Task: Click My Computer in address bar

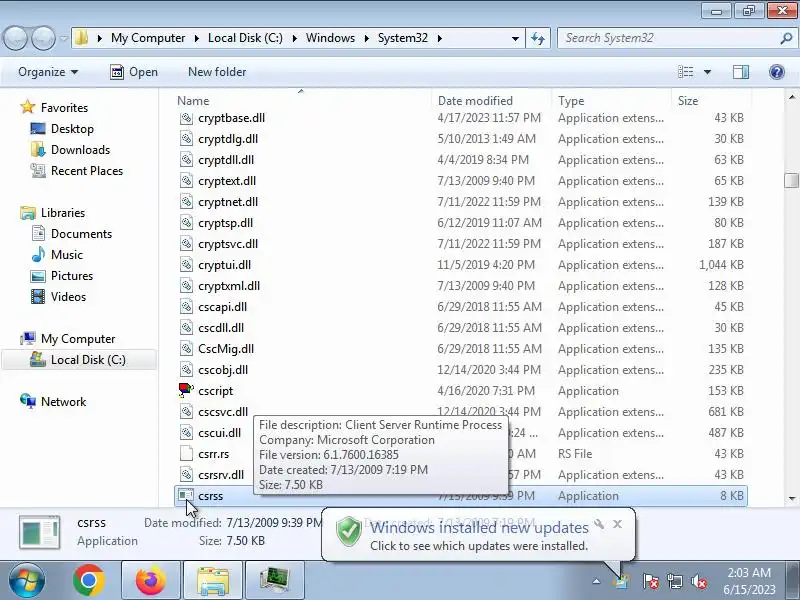Action: click(148, 38)
